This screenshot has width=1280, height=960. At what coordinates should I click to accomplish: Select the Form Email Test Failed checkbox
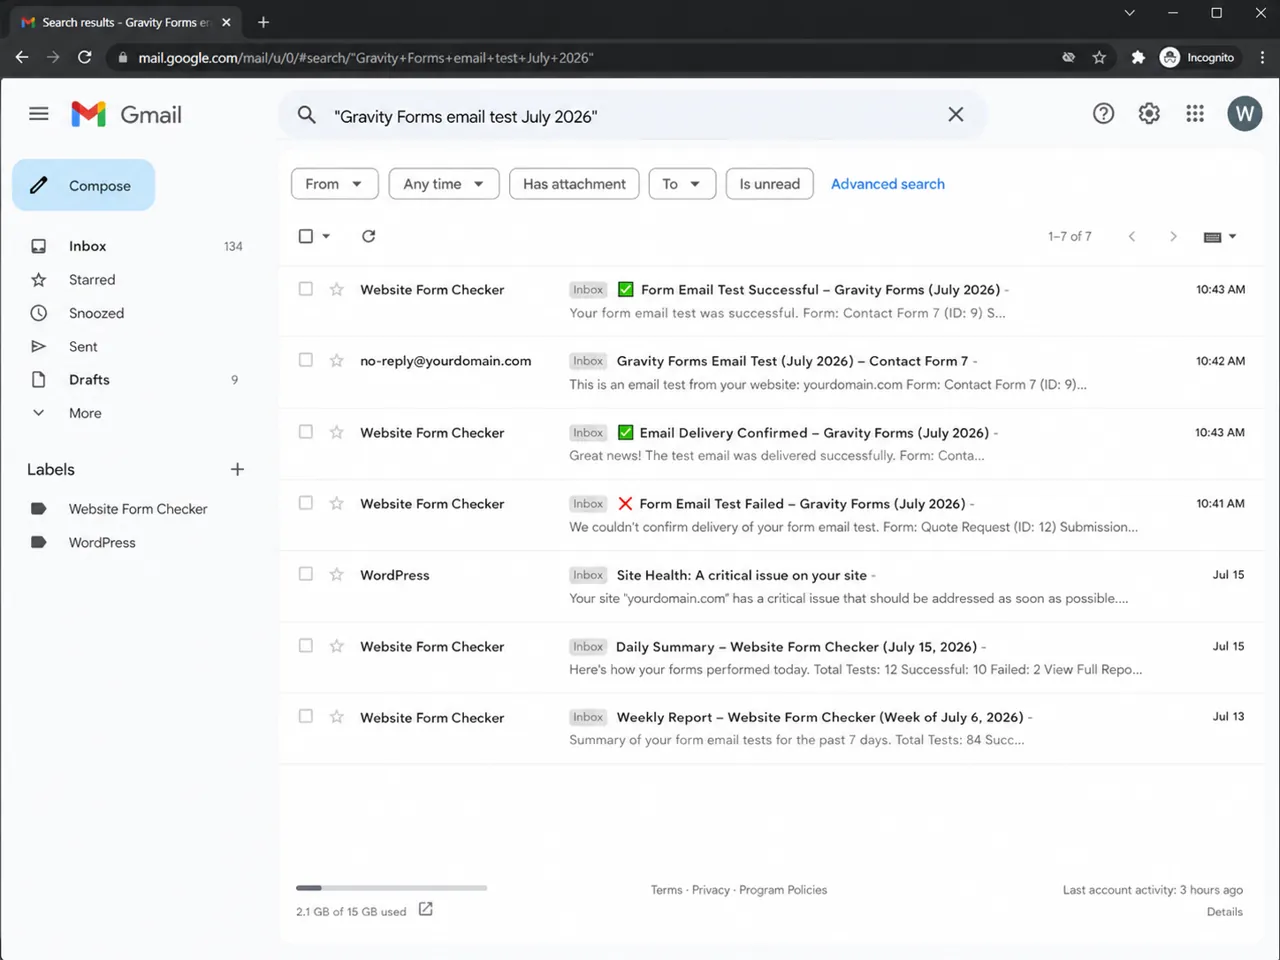[x=306, y=503]
